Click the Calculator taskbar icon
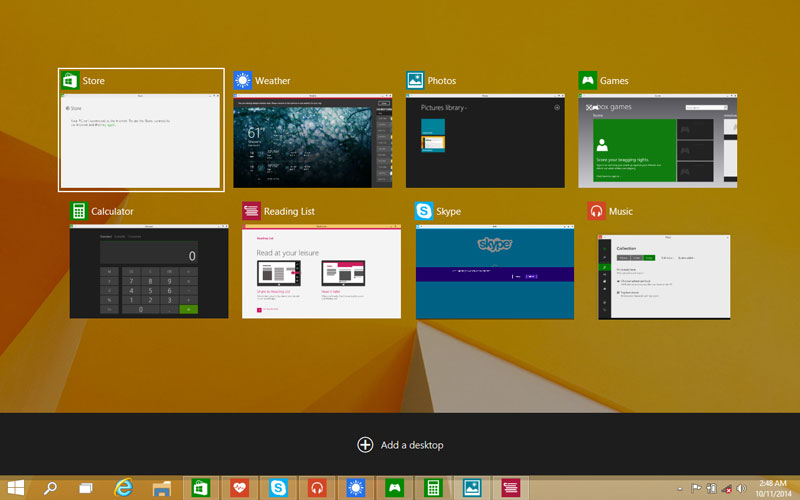The height and width of the screenshot is (500, 800). (433, 488)
